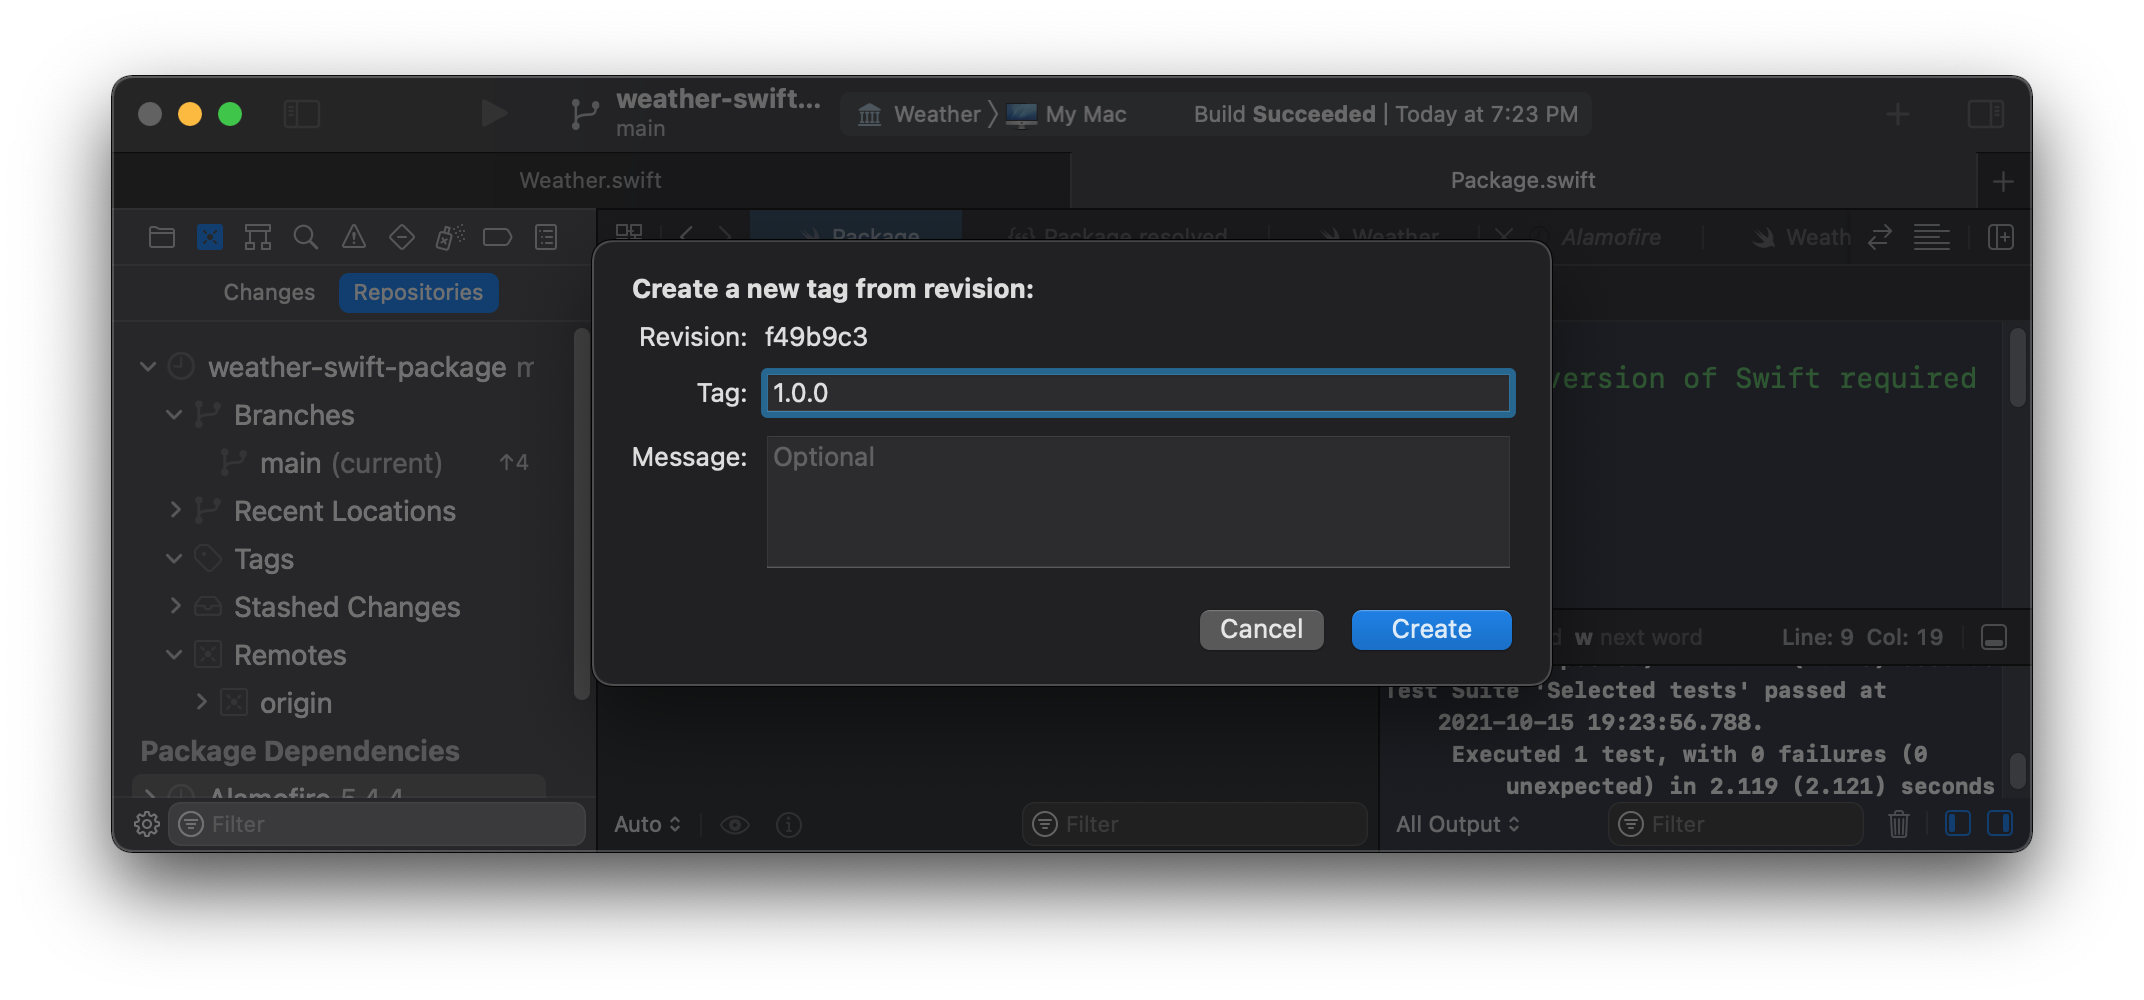Select the Repositories tab

(418, 292)
